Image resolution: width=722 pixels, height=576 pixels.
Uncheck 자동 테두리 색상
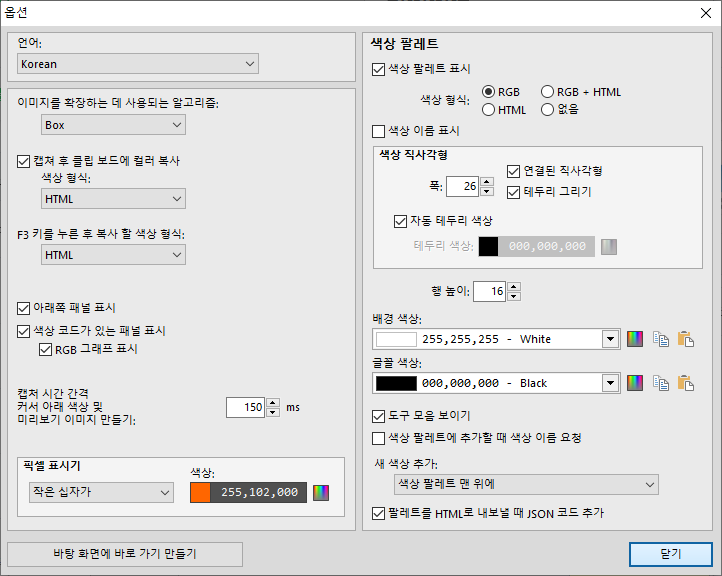tap(400, 221)
